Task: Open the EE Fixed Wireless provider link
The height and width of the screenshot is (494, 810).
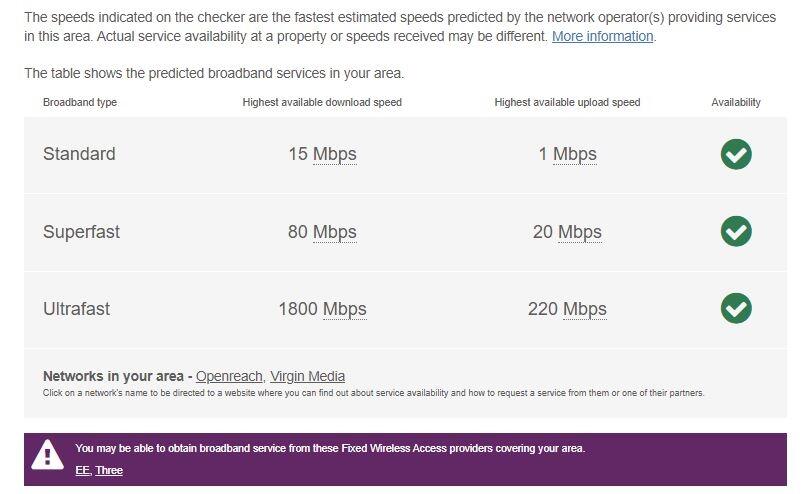Action: [x=82, y=470]
